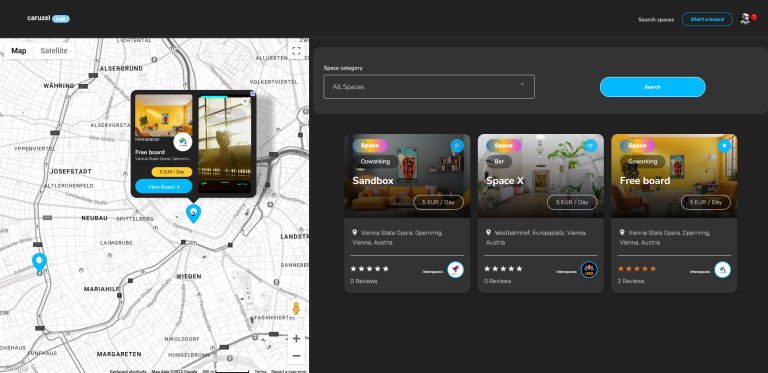Favorite the Sandbox space with star icon
This screenshot has width=768, height=373.
457,145
